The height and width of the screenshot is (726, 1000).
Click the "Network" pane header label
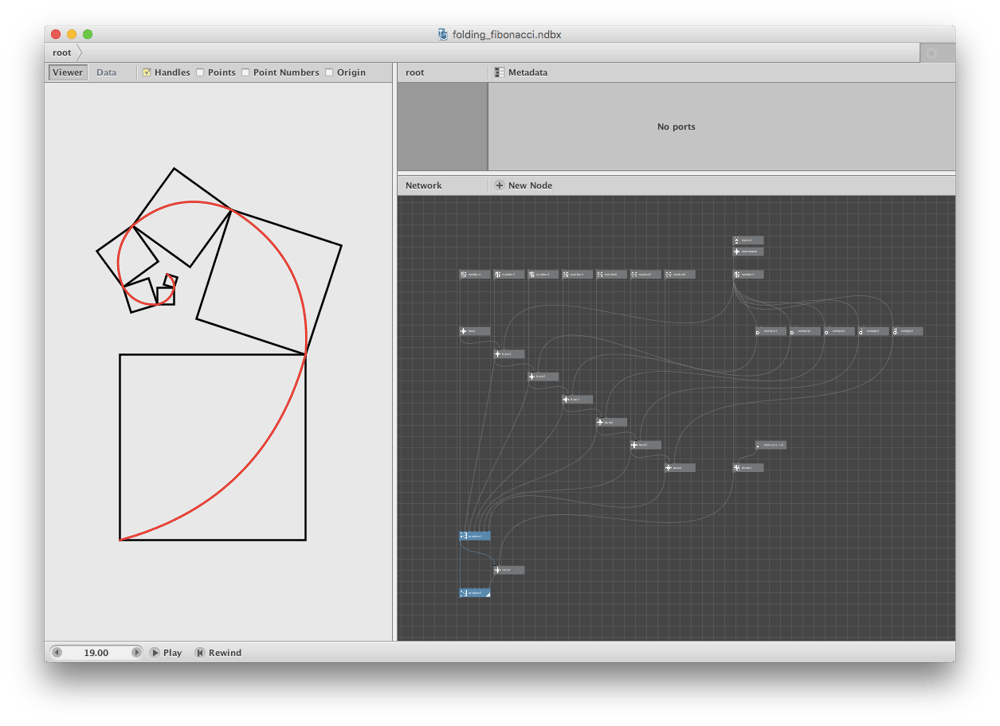423,186
